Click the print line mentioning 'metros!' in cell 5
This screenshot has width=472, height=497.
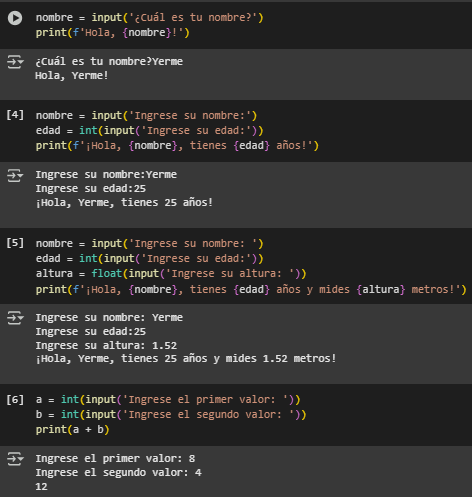pyautogui.click(x=251, y=289)
